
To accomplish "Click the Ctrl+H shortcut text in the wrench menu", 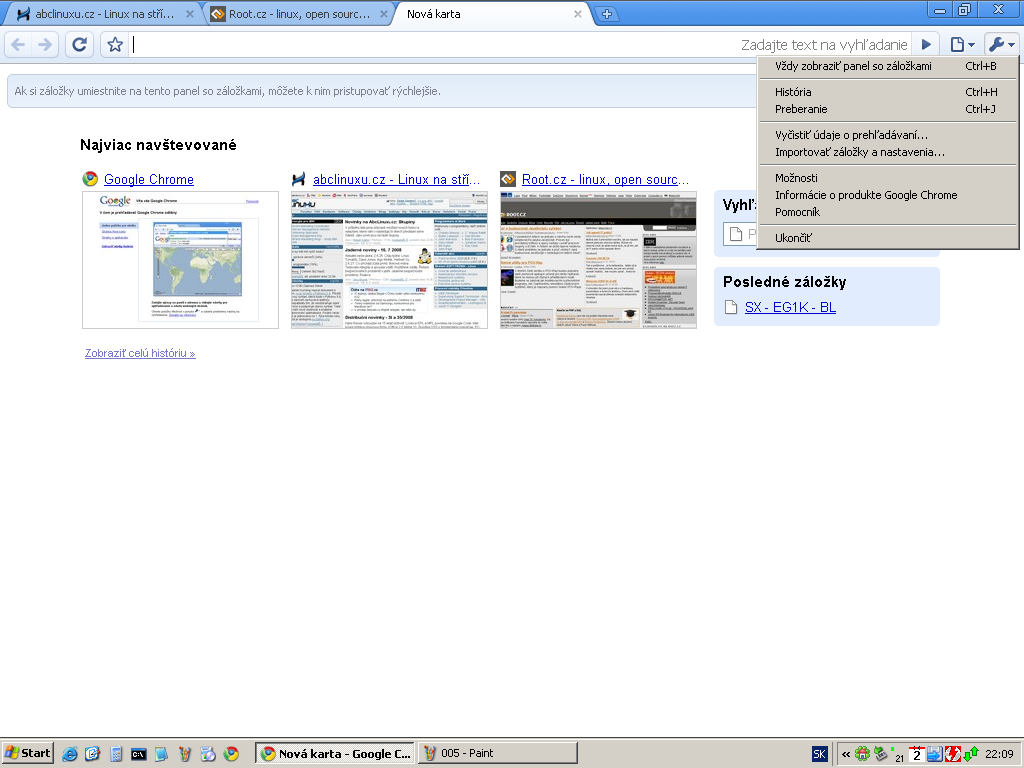I will click(981, 92).
